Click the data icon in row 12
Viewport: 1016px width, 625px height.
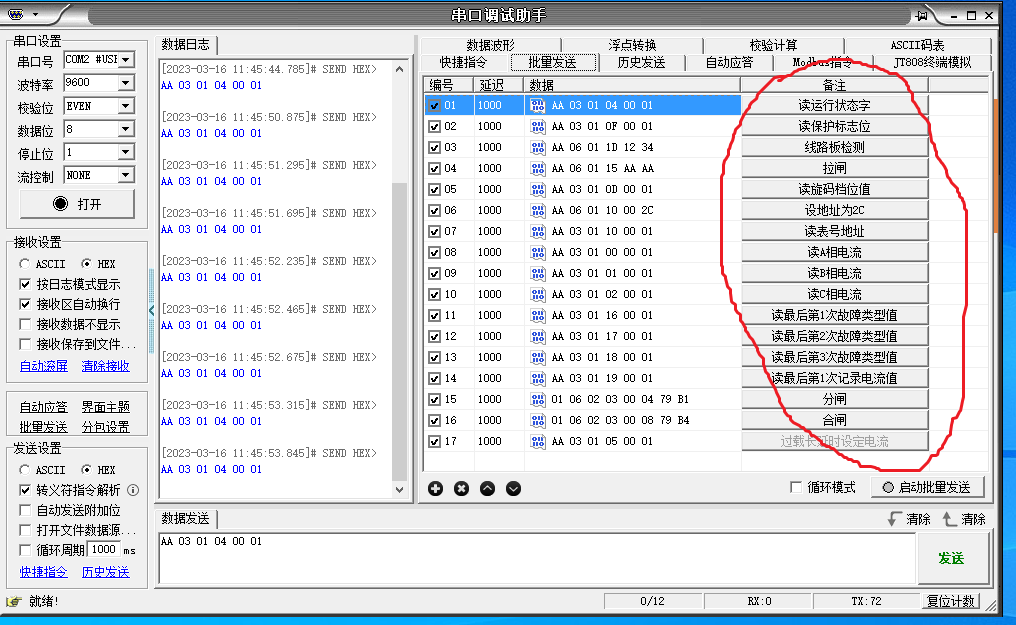(x=537, y=336)
